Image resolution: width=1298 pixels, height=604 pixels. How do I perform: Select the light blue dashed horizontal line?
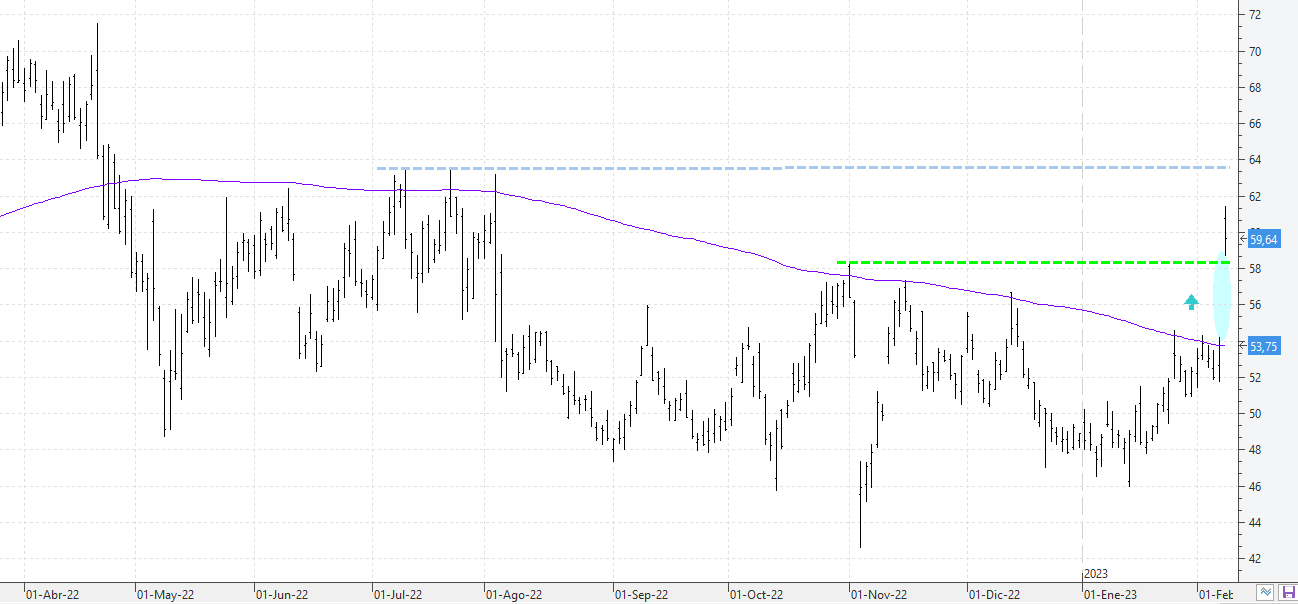[802, 167]
